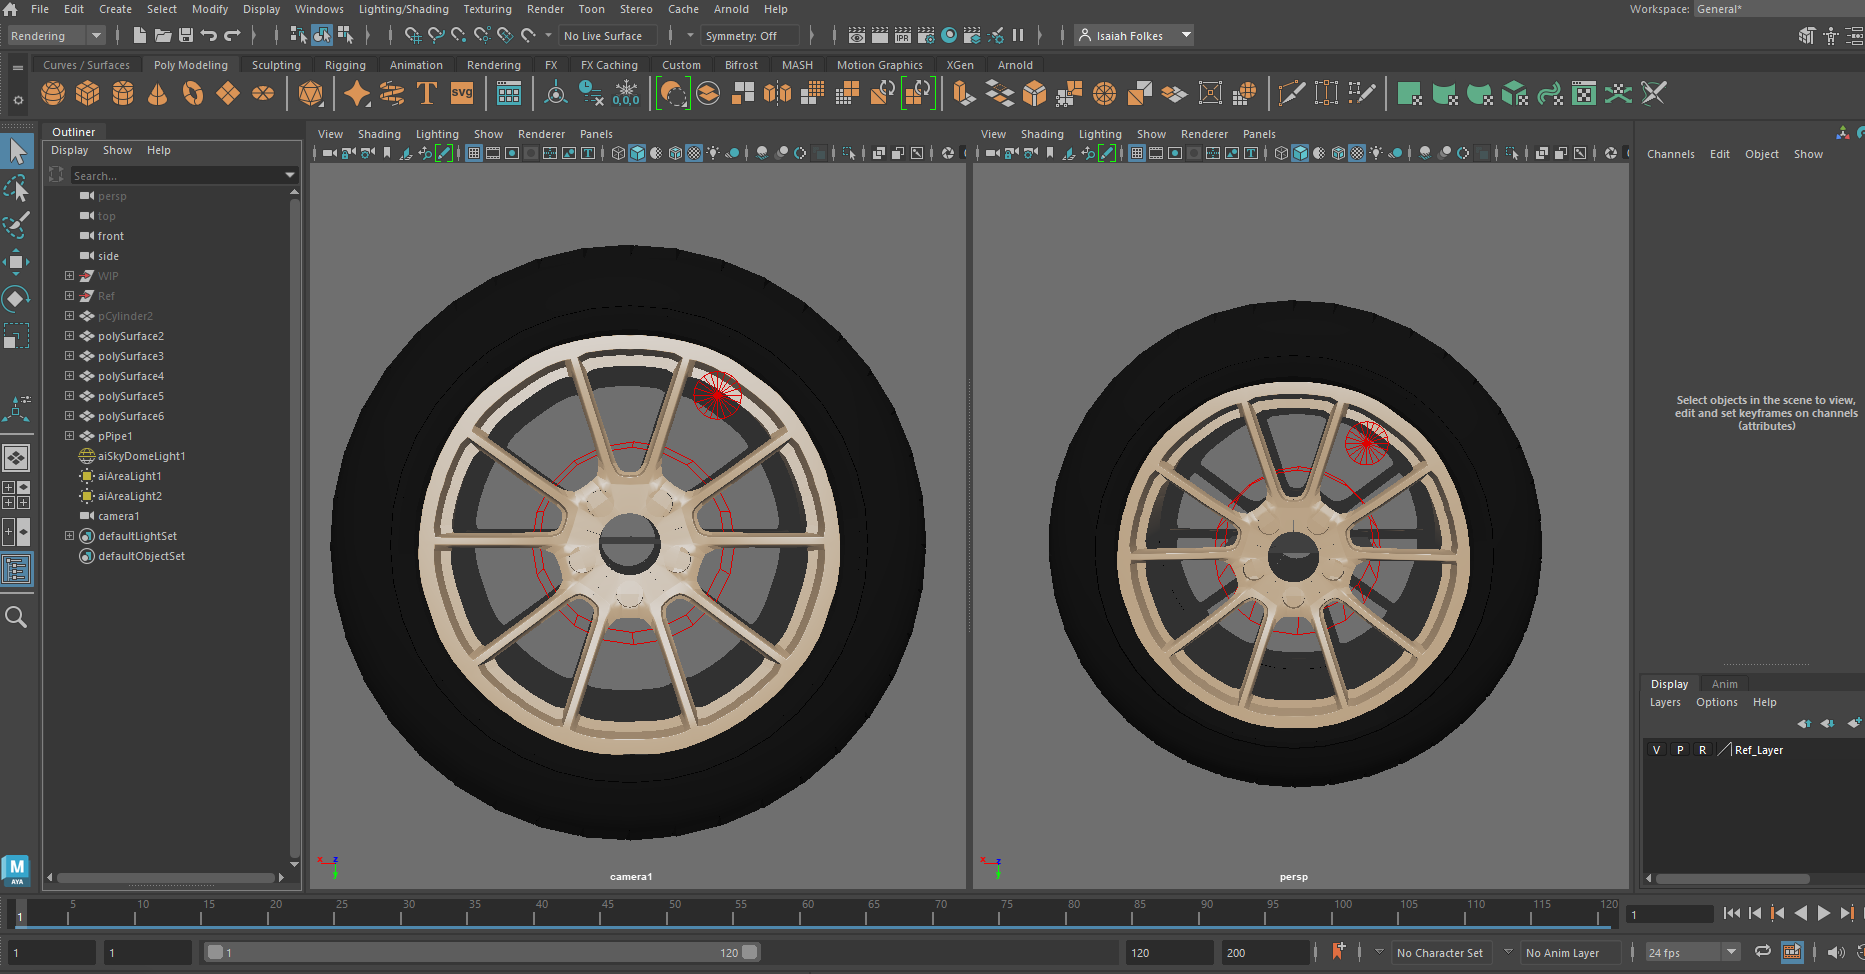Open the Rendering menu set dropdown

(x=56, y=36)
